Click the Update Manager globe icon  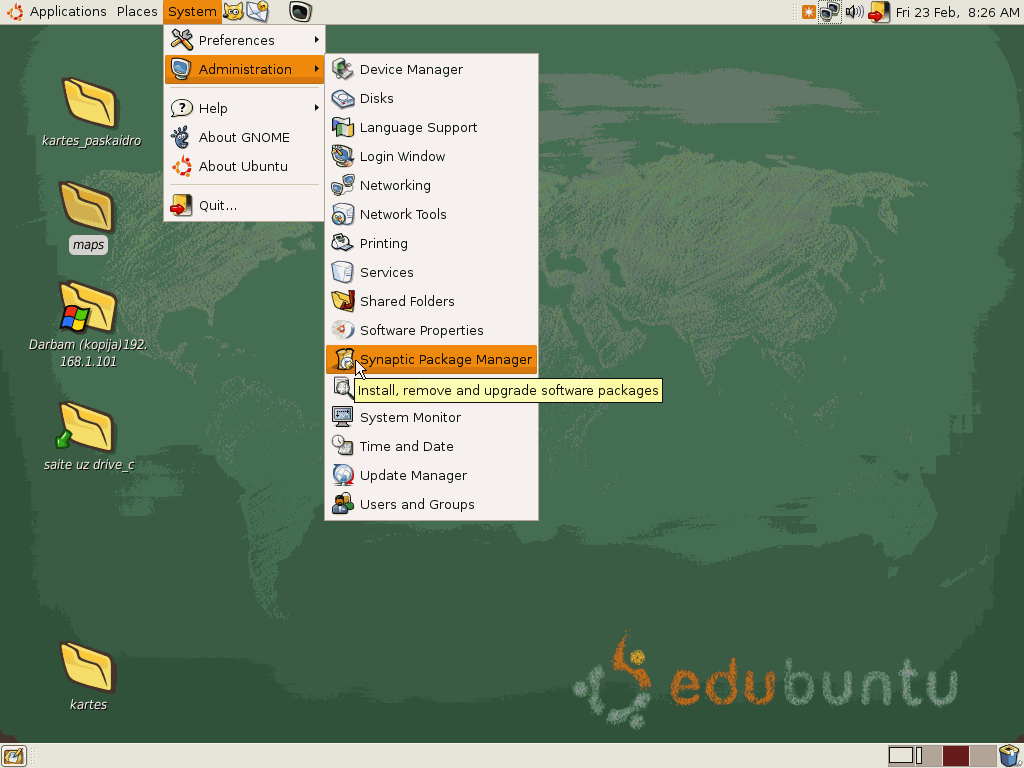pyautogui.click(x=342, y=475)
